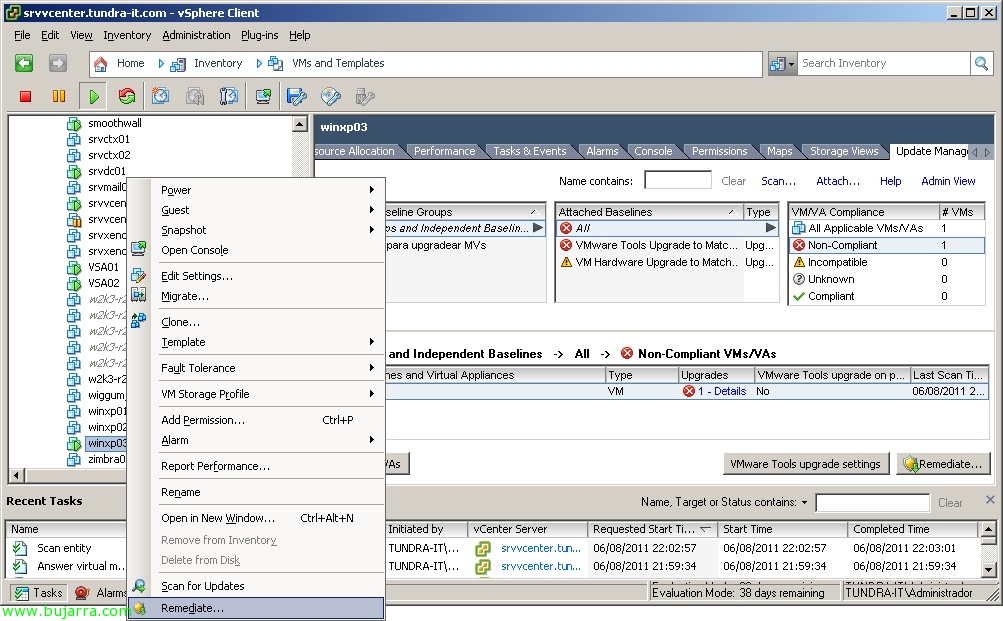Click the Name contains filter field
This screenshot has width=1003, height=621.
[677, 181]
